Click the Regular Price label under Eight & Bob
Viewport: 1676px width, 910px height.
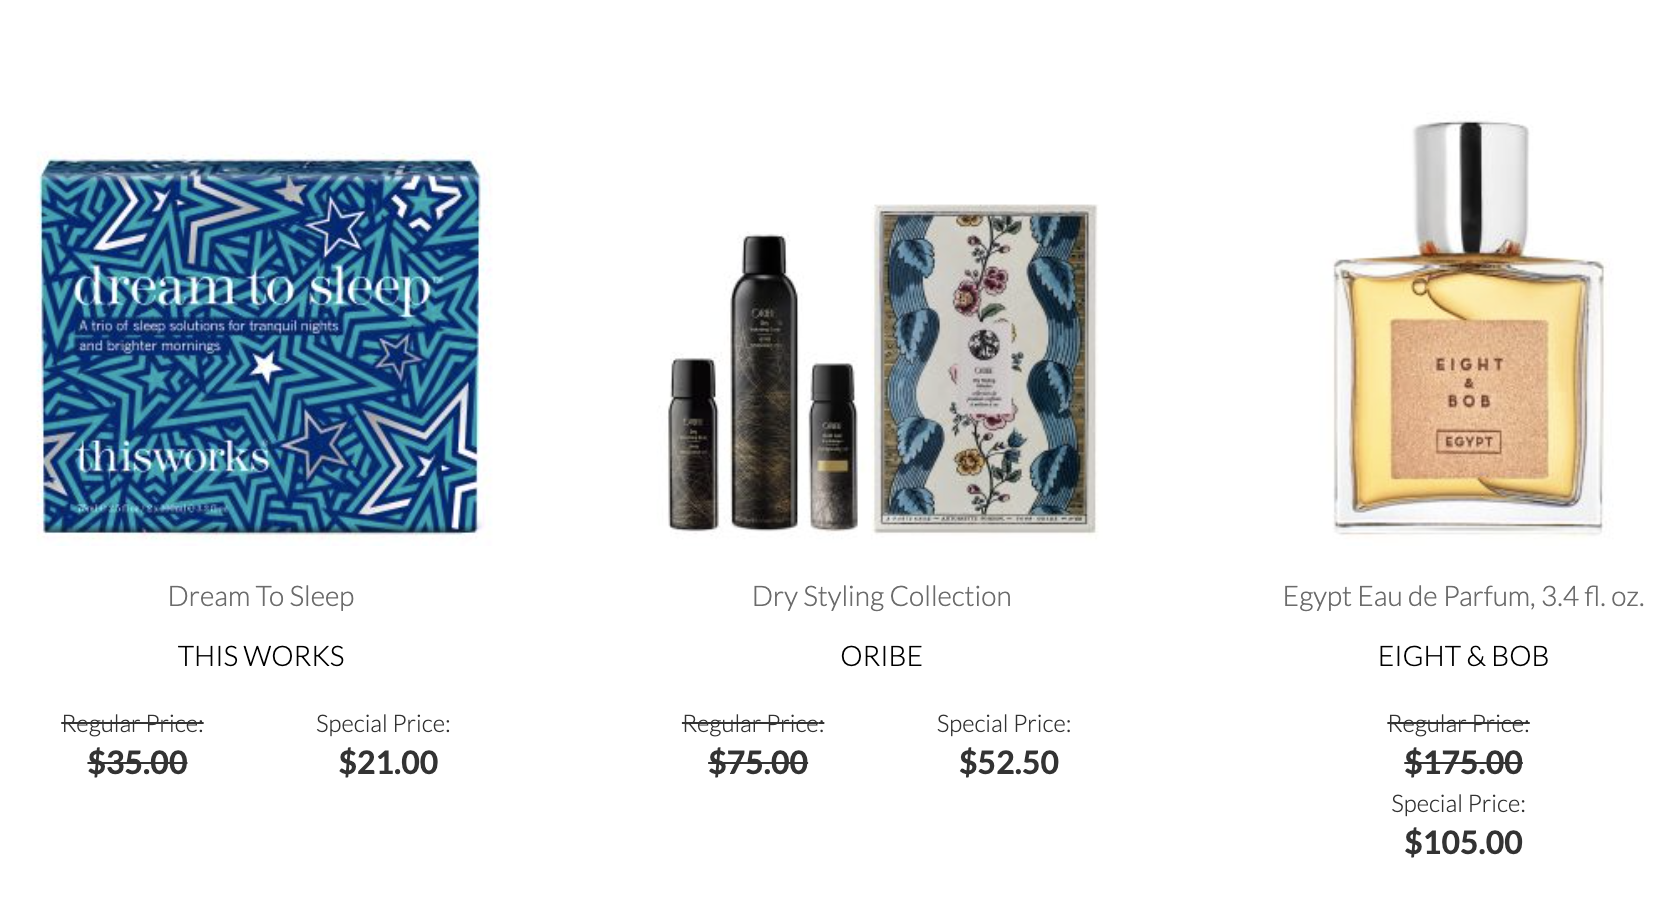click(1458, 723)
